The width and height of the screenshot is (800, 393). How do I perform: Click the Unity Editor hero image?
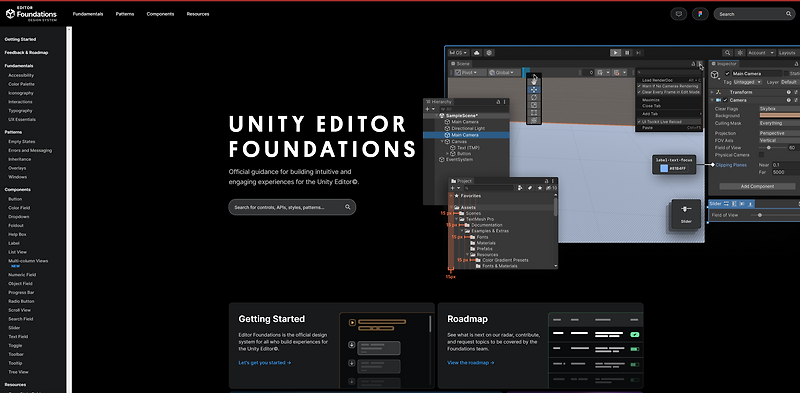click(x=611, y=162)
